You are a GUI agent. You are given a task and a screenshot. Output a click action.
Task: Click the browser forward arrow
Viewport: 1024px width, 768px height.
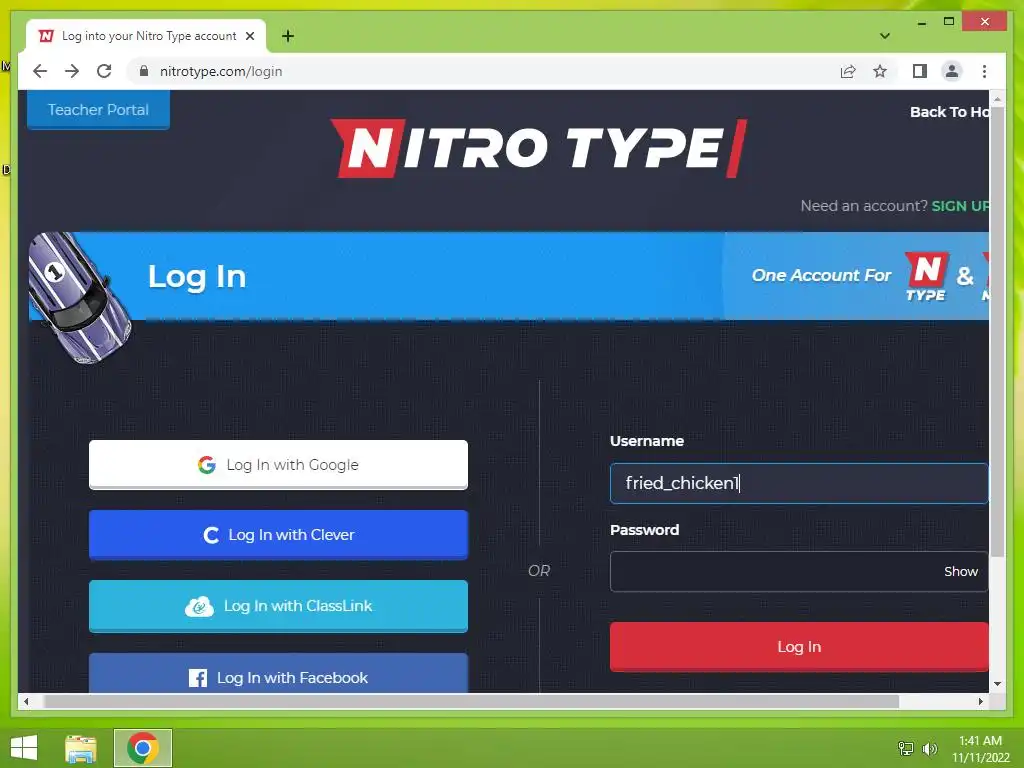(x=72, y=71)
